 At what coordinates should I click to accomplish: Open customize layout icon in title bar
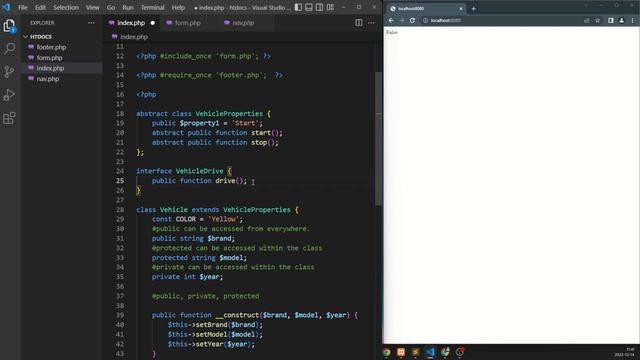point(330,7)
